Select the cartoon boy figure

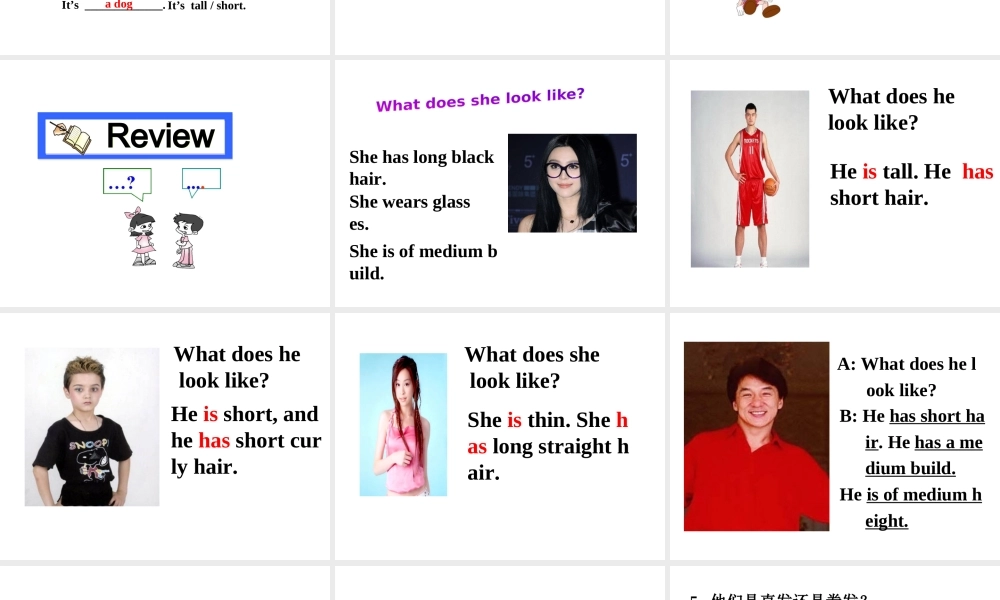point(187,240)
